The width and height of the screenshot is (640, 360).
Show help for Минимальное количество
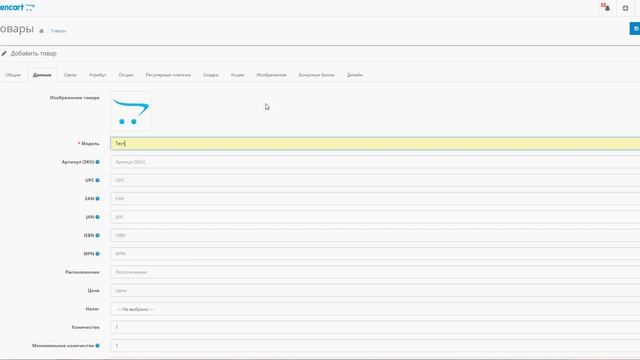coord(98,346)
